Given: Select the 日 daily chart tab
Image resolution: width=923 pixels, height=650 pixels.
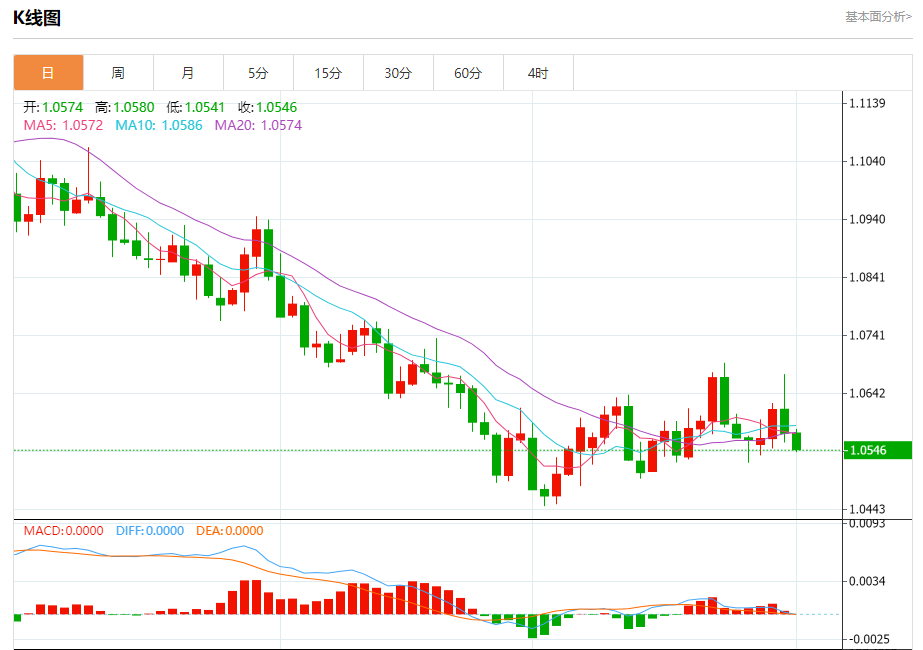Looking at the screenshot, I should click(x=48, y=73).
